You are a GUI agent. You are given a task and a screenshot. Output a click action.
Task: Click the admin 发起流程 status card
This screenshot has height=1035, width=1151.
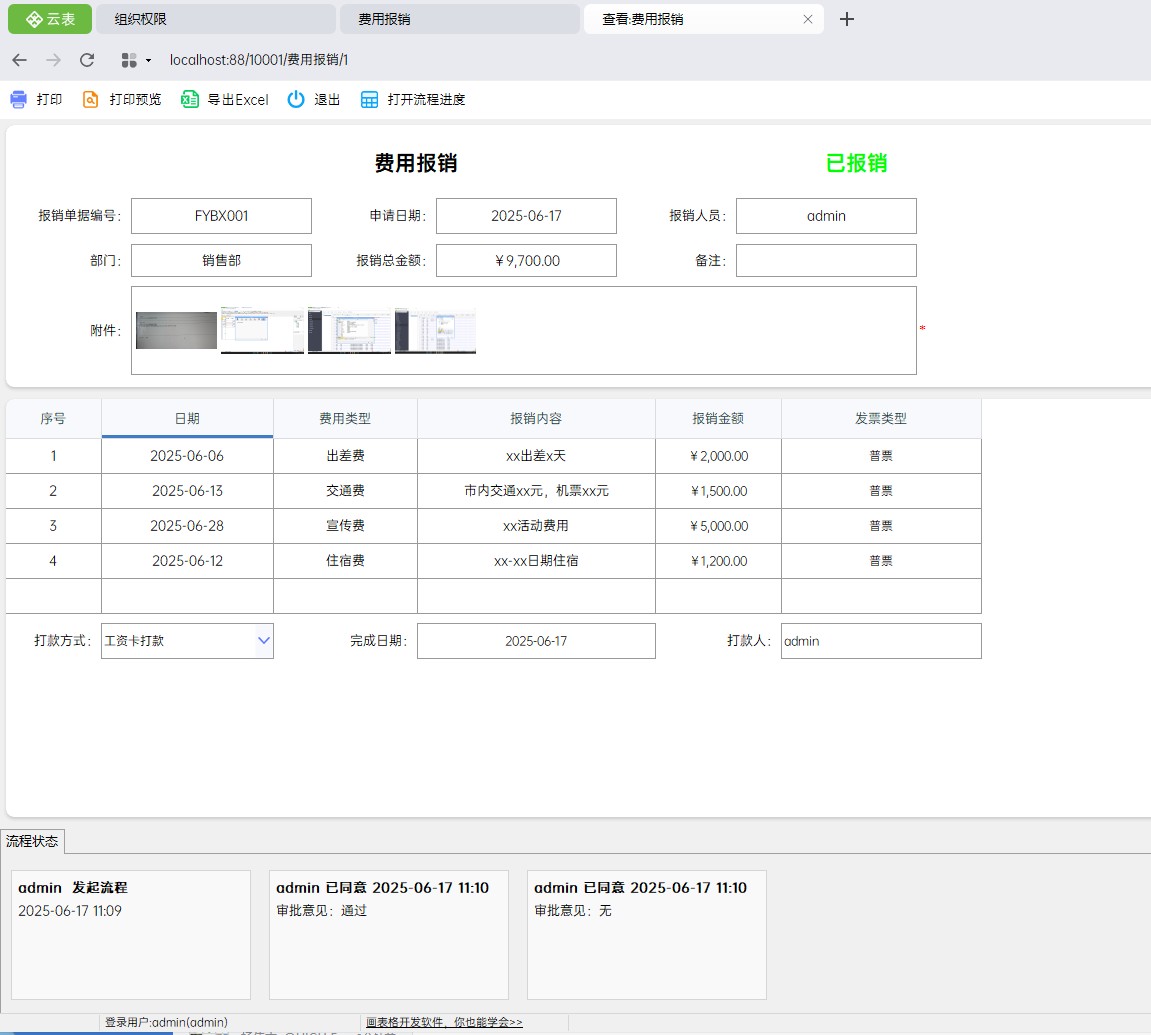tap(131, 935)
